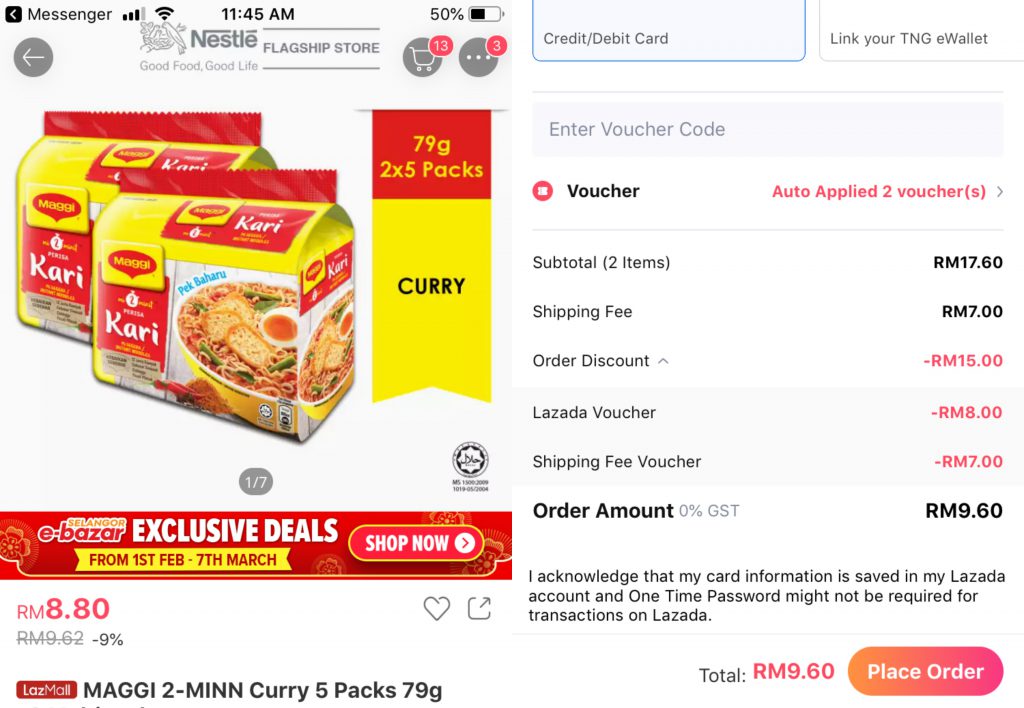
Task: Tap the heart wishlist icon
Action: tap(436, 608)
